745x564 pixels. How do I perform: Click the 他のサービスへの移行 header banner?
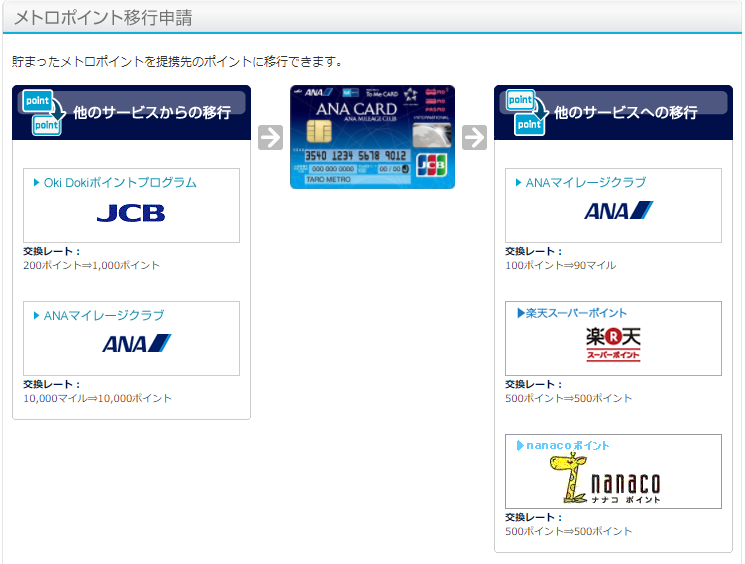613,113
